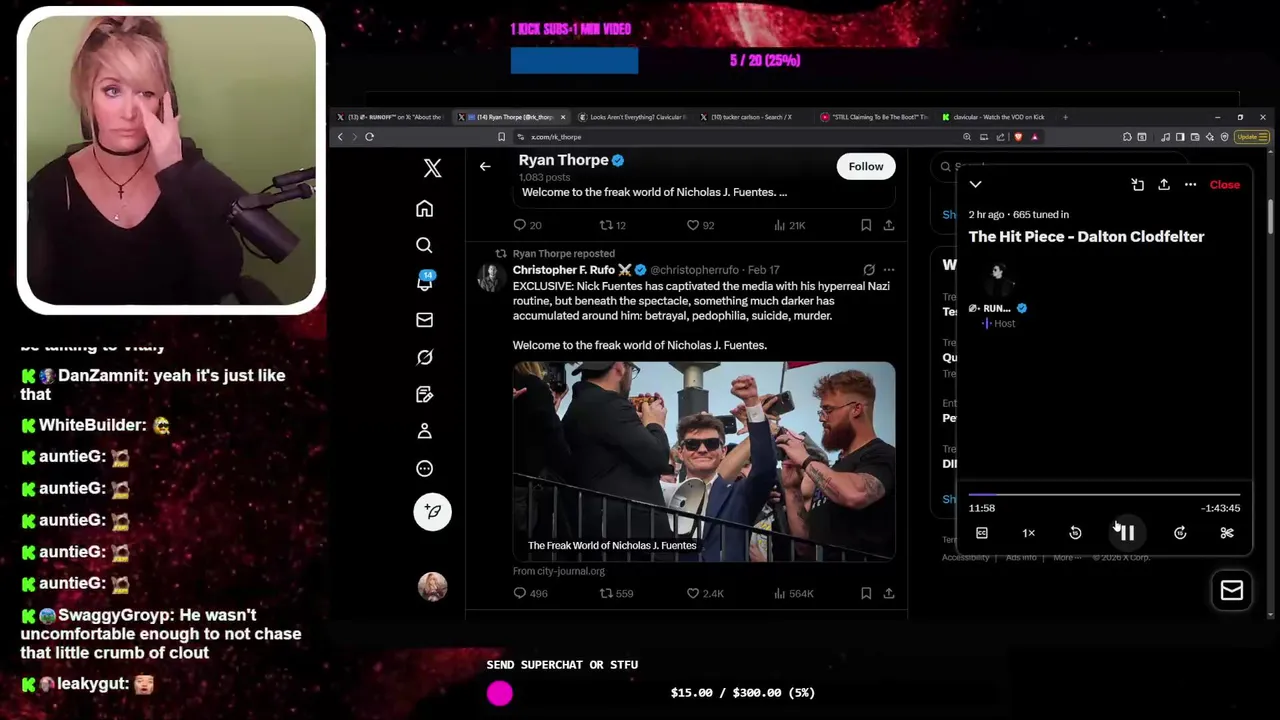This screenshot has width=1280, height=720.
Task: Open Grok icon in X sidebar
Action: point(424,357)
